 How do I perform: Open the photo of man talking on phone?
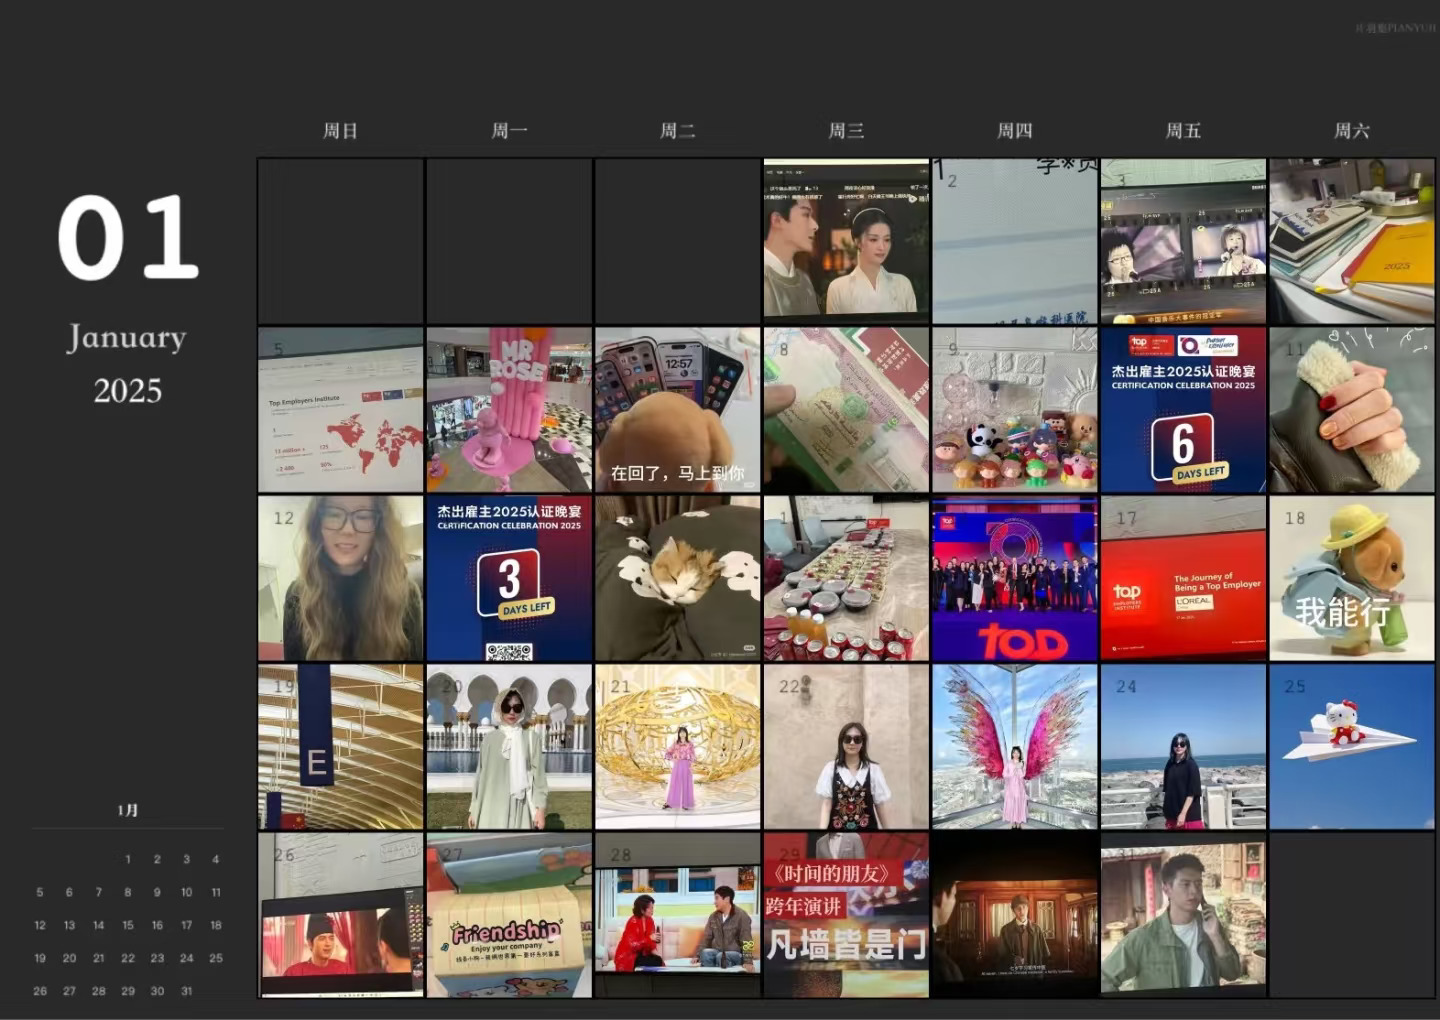point(1183,915)
